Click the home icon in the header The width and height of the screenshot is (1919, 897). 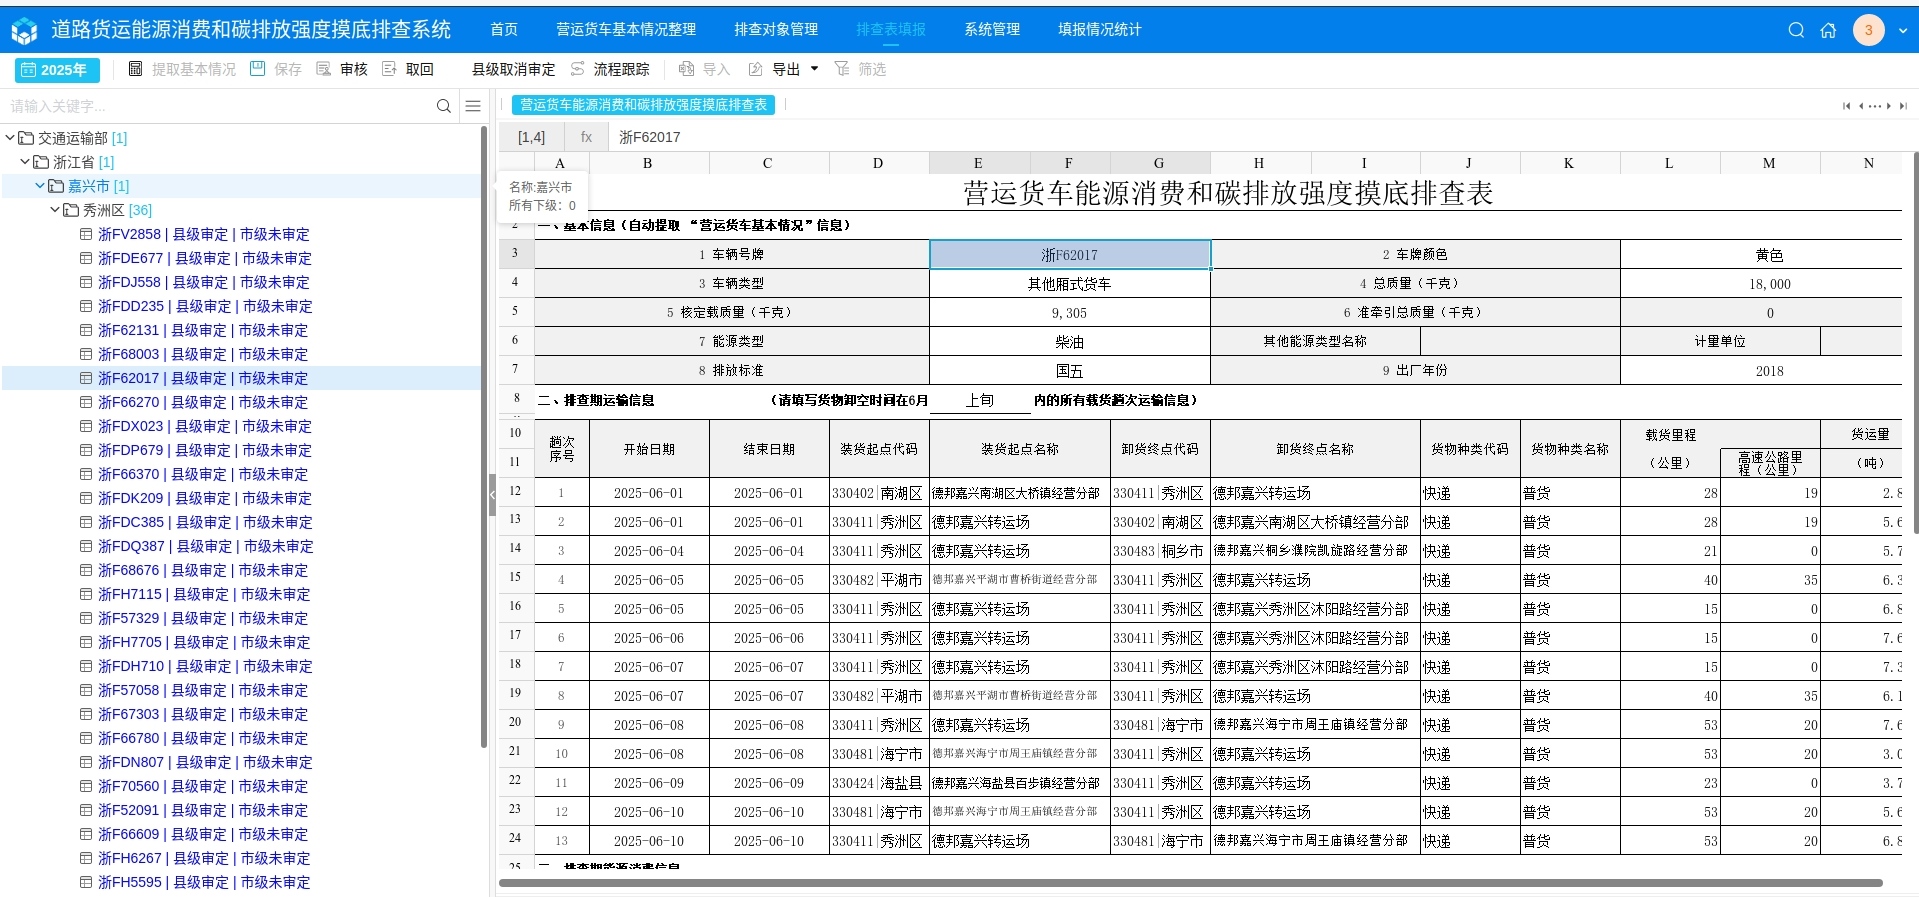coord(1828,30)
